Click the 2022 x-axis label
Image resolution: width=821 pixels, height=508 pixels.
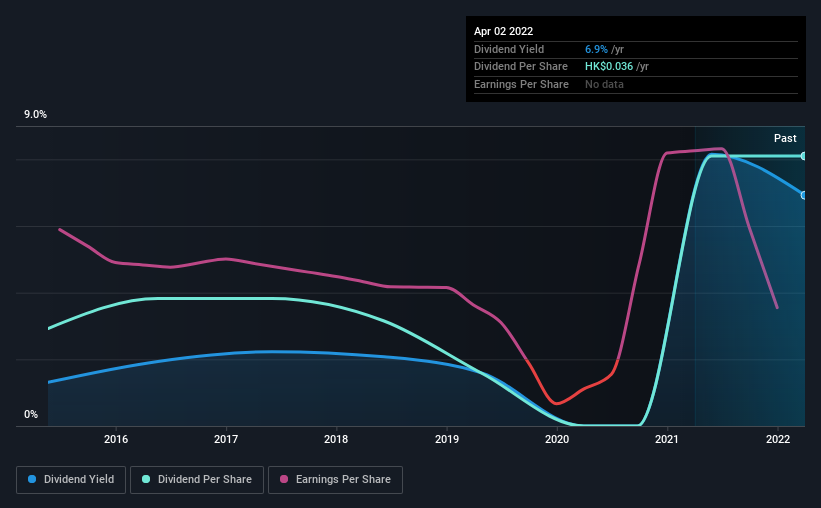click(x=778, y=438)
